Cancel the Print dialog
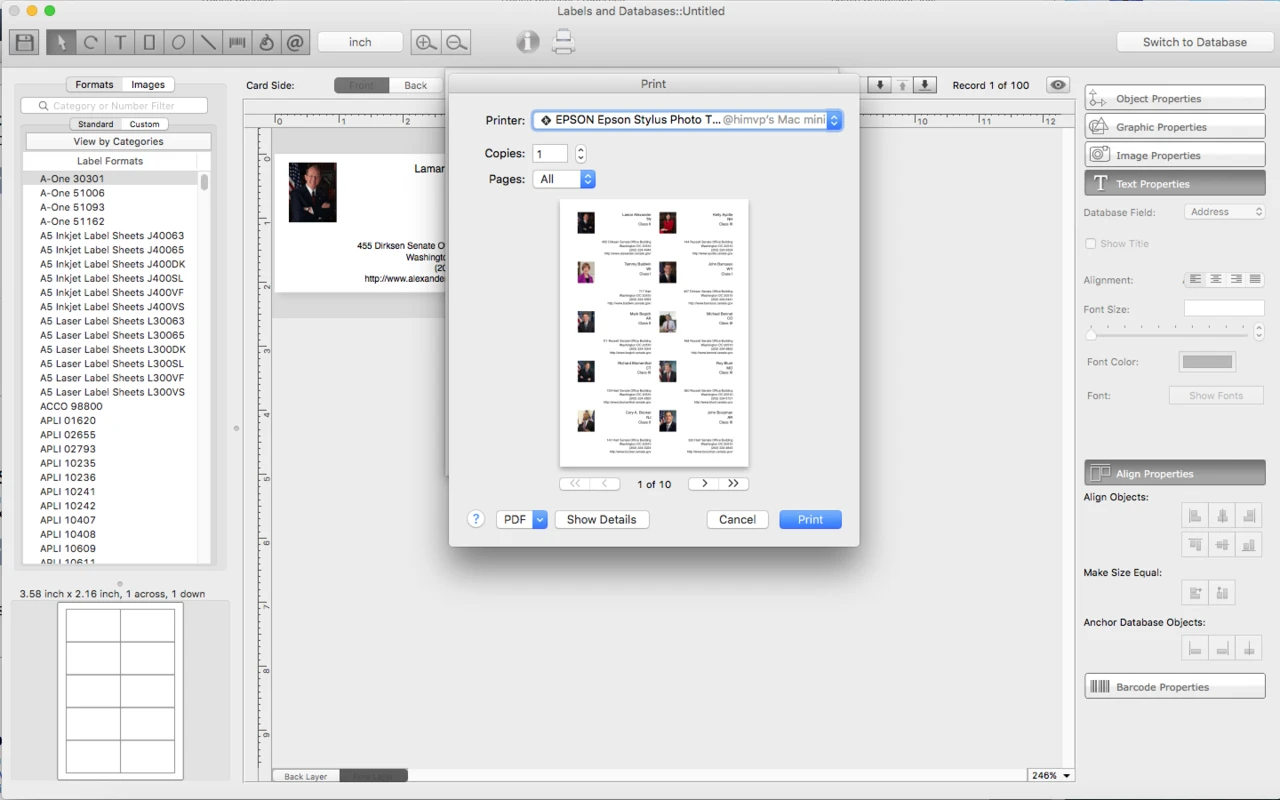The width and height of the screenshot is (1280, 800). [x=737, y=519]
